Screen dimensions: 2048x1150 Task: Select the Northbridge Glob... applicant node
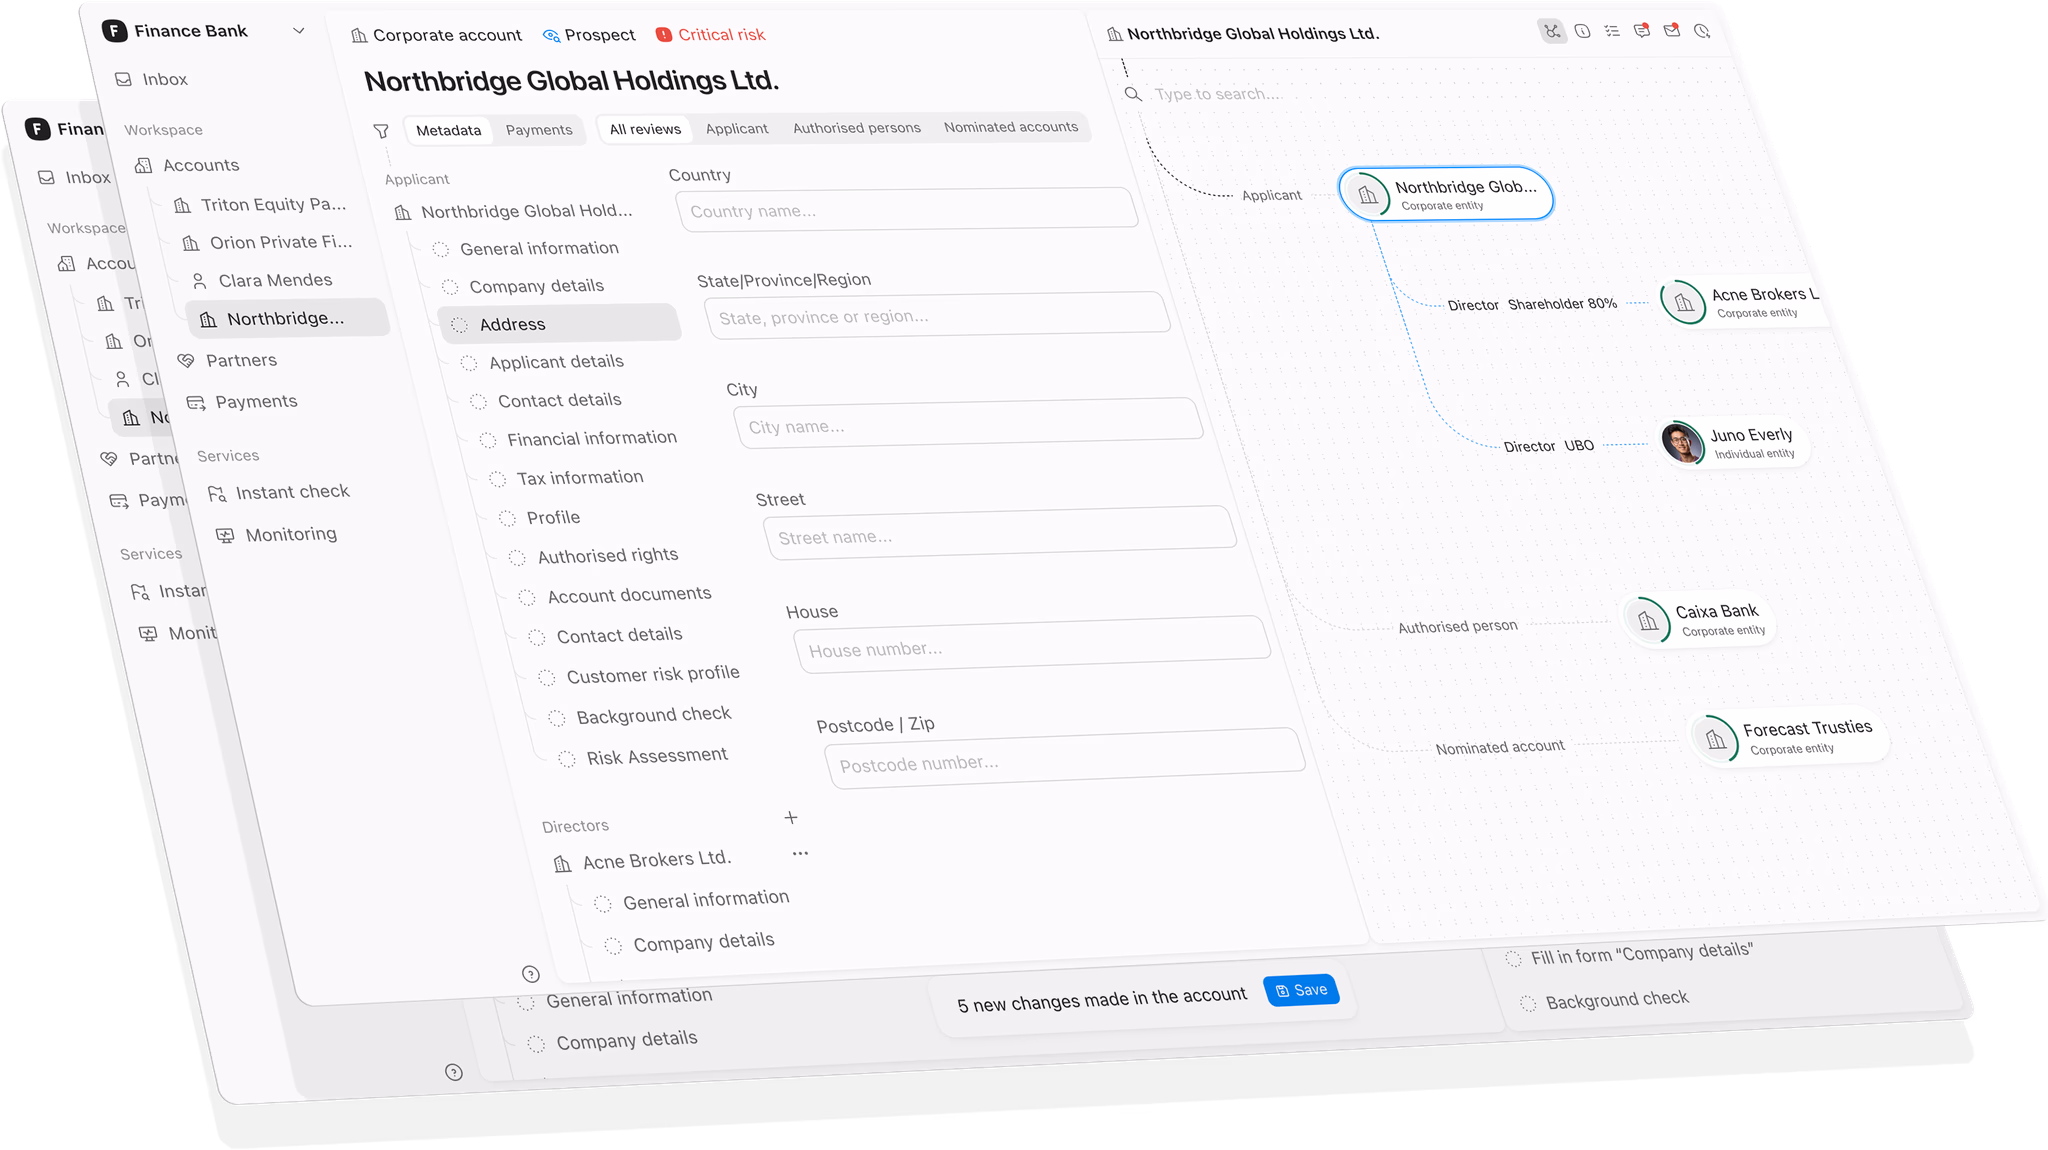pos(1446,194)
